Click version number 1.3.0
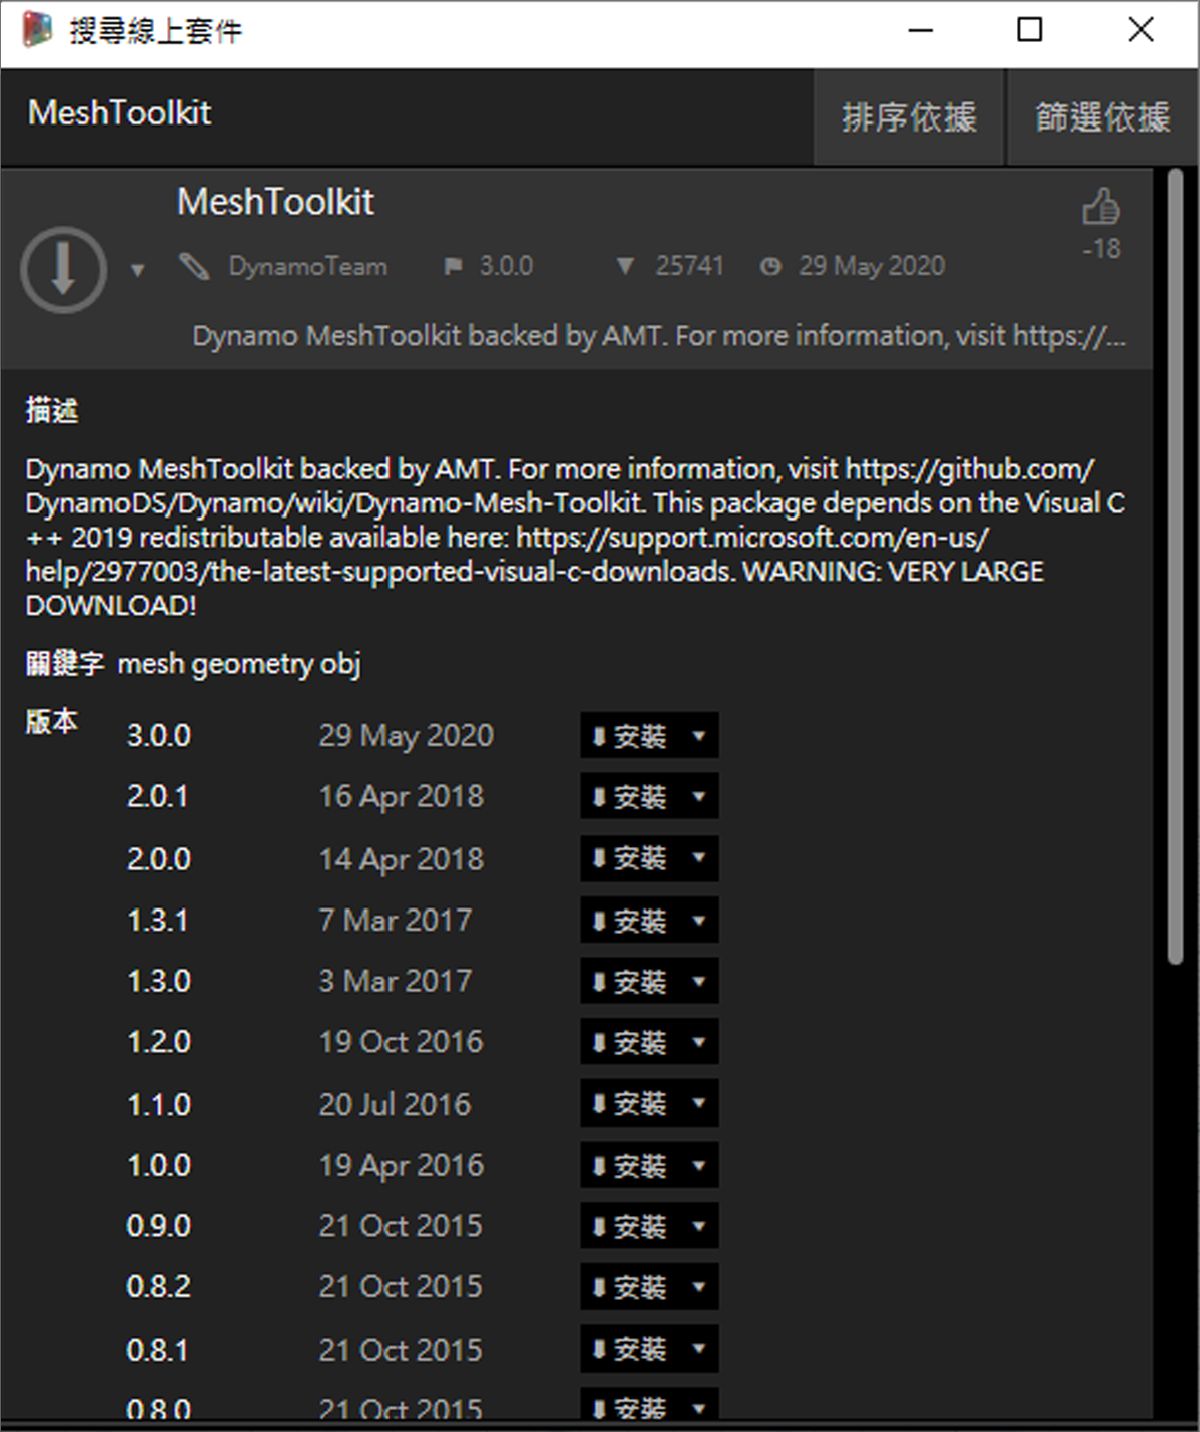The image size is (1200, 1432). pyautogui.click(x=158, y=981)
